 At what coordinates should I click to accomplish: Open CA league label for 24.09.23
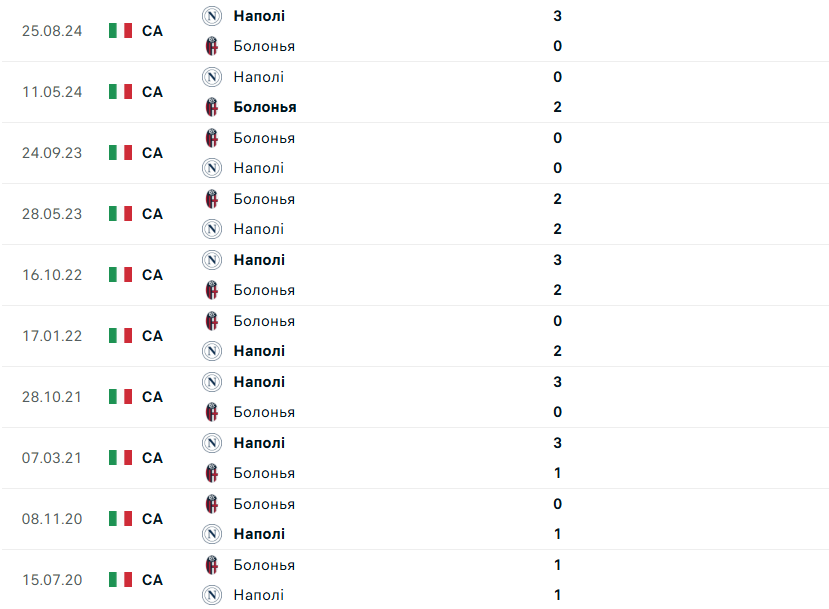152,153
